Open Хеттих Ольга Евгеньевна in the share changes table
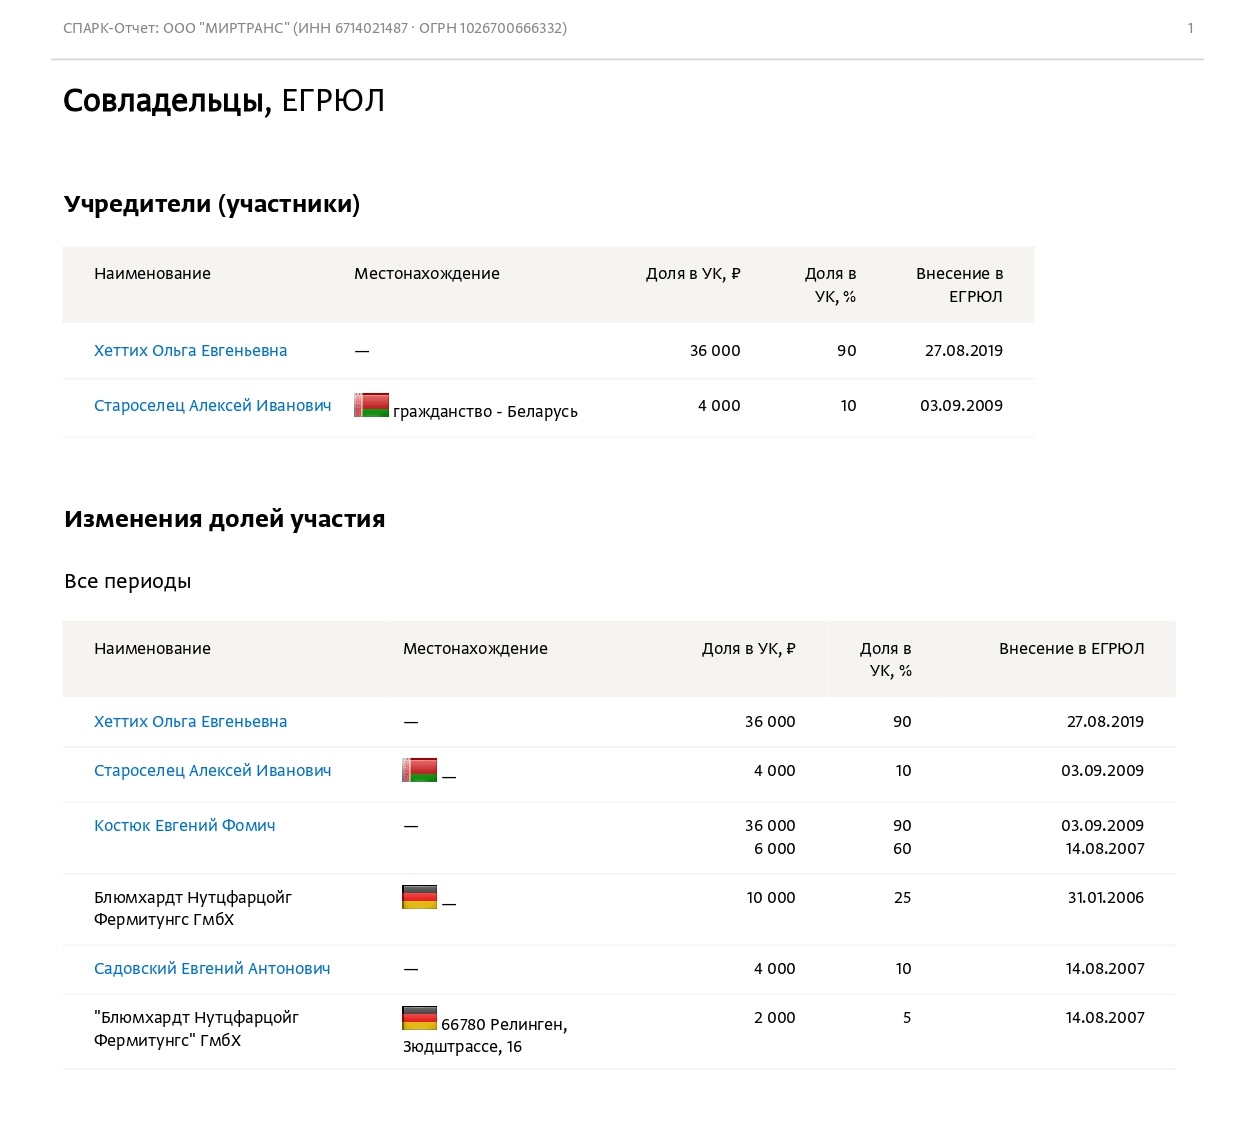The height and width of the screenshot is (1137, 1241). pyautogui.click(x=190, y=722)
